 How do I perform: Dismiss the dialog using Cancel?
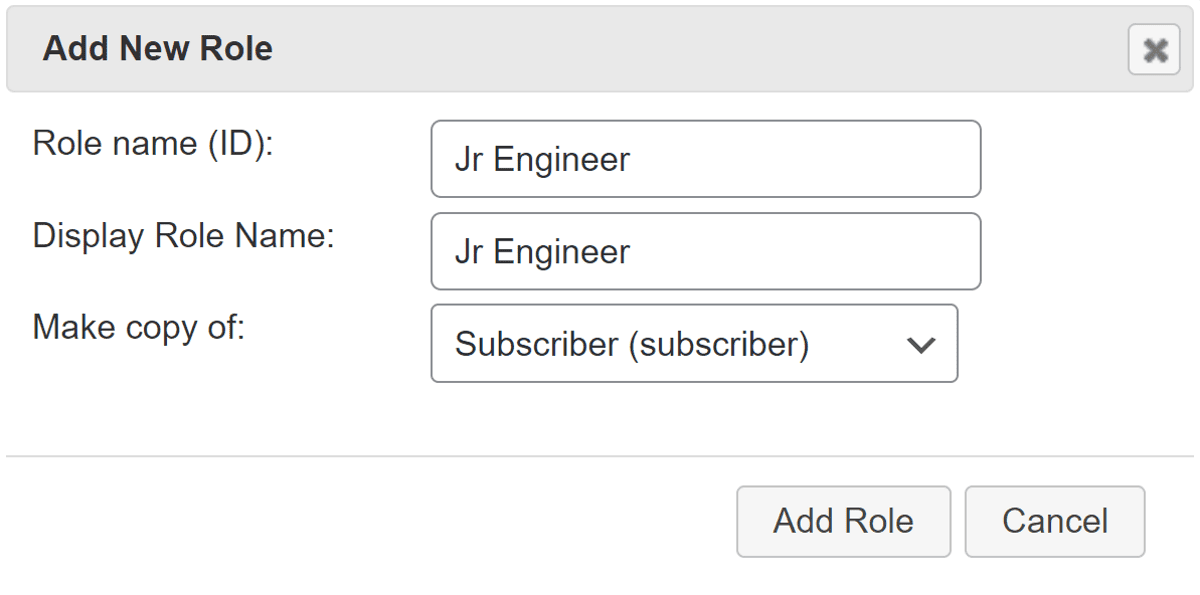[1054, 520]
